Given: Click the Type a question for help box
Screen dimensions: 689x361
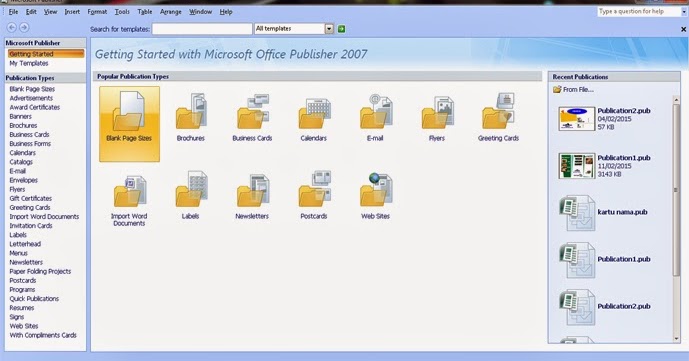Looking at the screenshot, I should pos(639,12).
